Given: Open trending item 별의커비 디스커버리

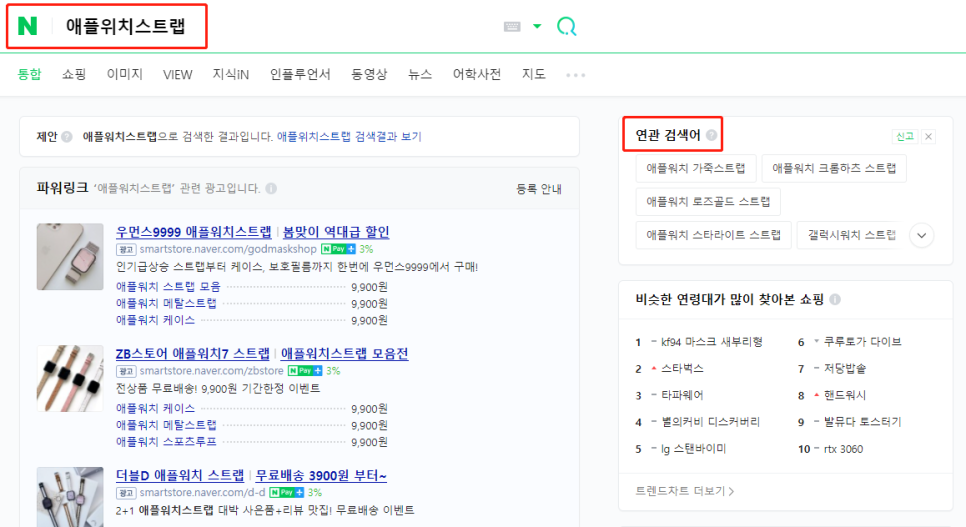Looking at the screenshot, I should pos(710,422).
